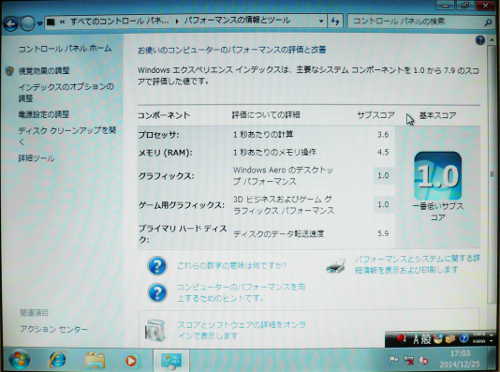The image size is (500, 372).
Task: Select the プライマリ ハード ディスク: row label
Action: tap(182, 234)
